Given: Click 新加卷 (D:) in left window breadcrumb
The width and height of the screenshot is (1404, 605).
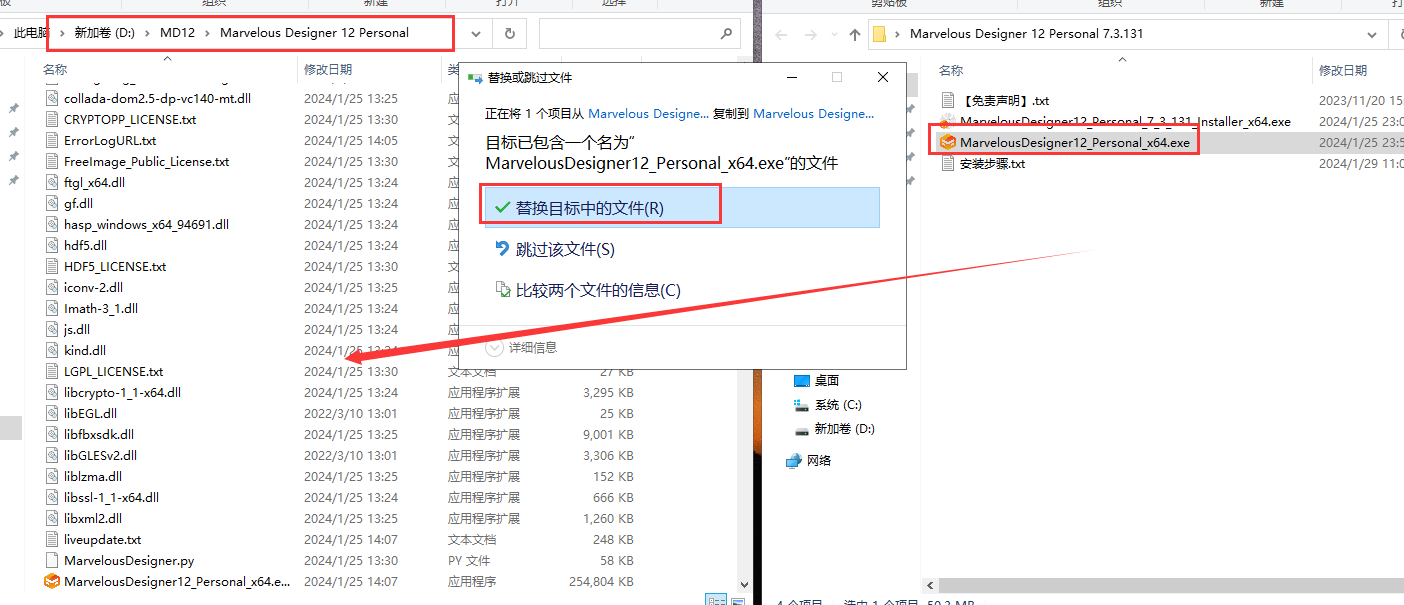Looking at the screenshot, I should tap(104, 33).
